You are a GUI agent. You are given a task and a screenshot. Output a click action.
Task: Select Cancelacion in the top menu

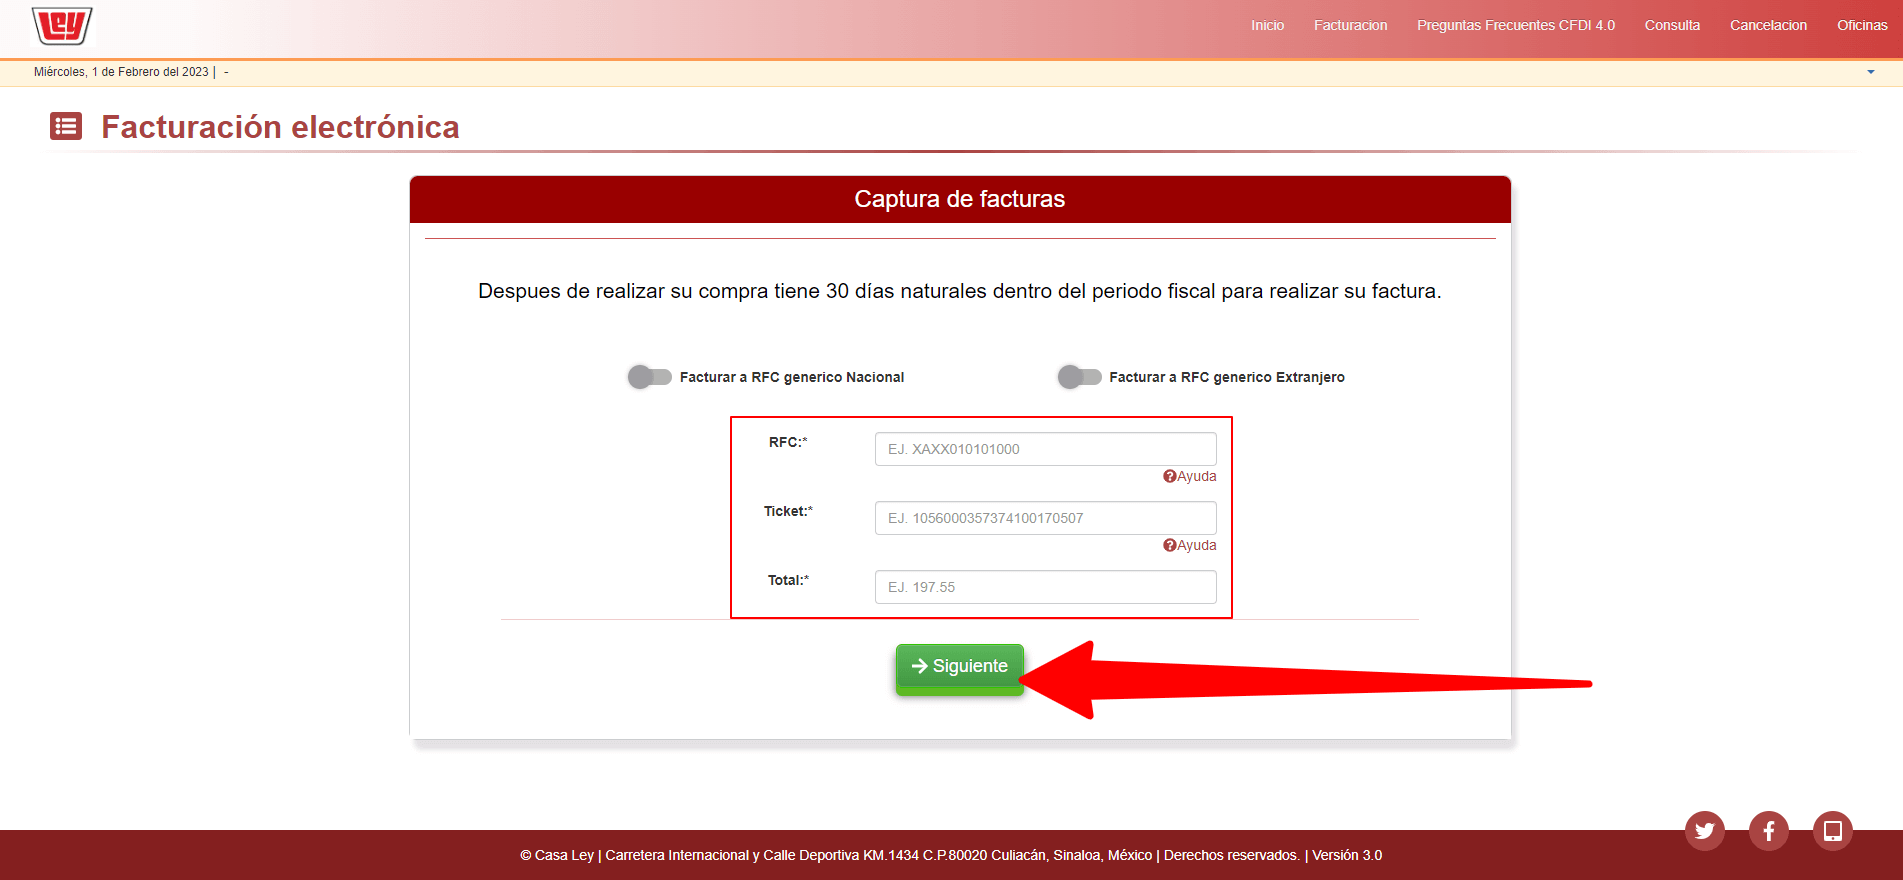(1768, 26)
